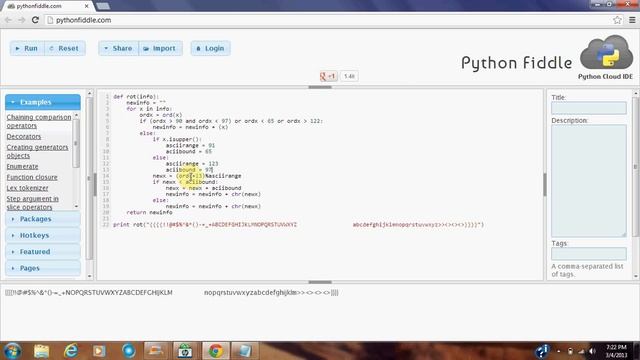Open the Lex tokenizer example
The height and width of the screenshot is (360, 640).
pos(27,188)
